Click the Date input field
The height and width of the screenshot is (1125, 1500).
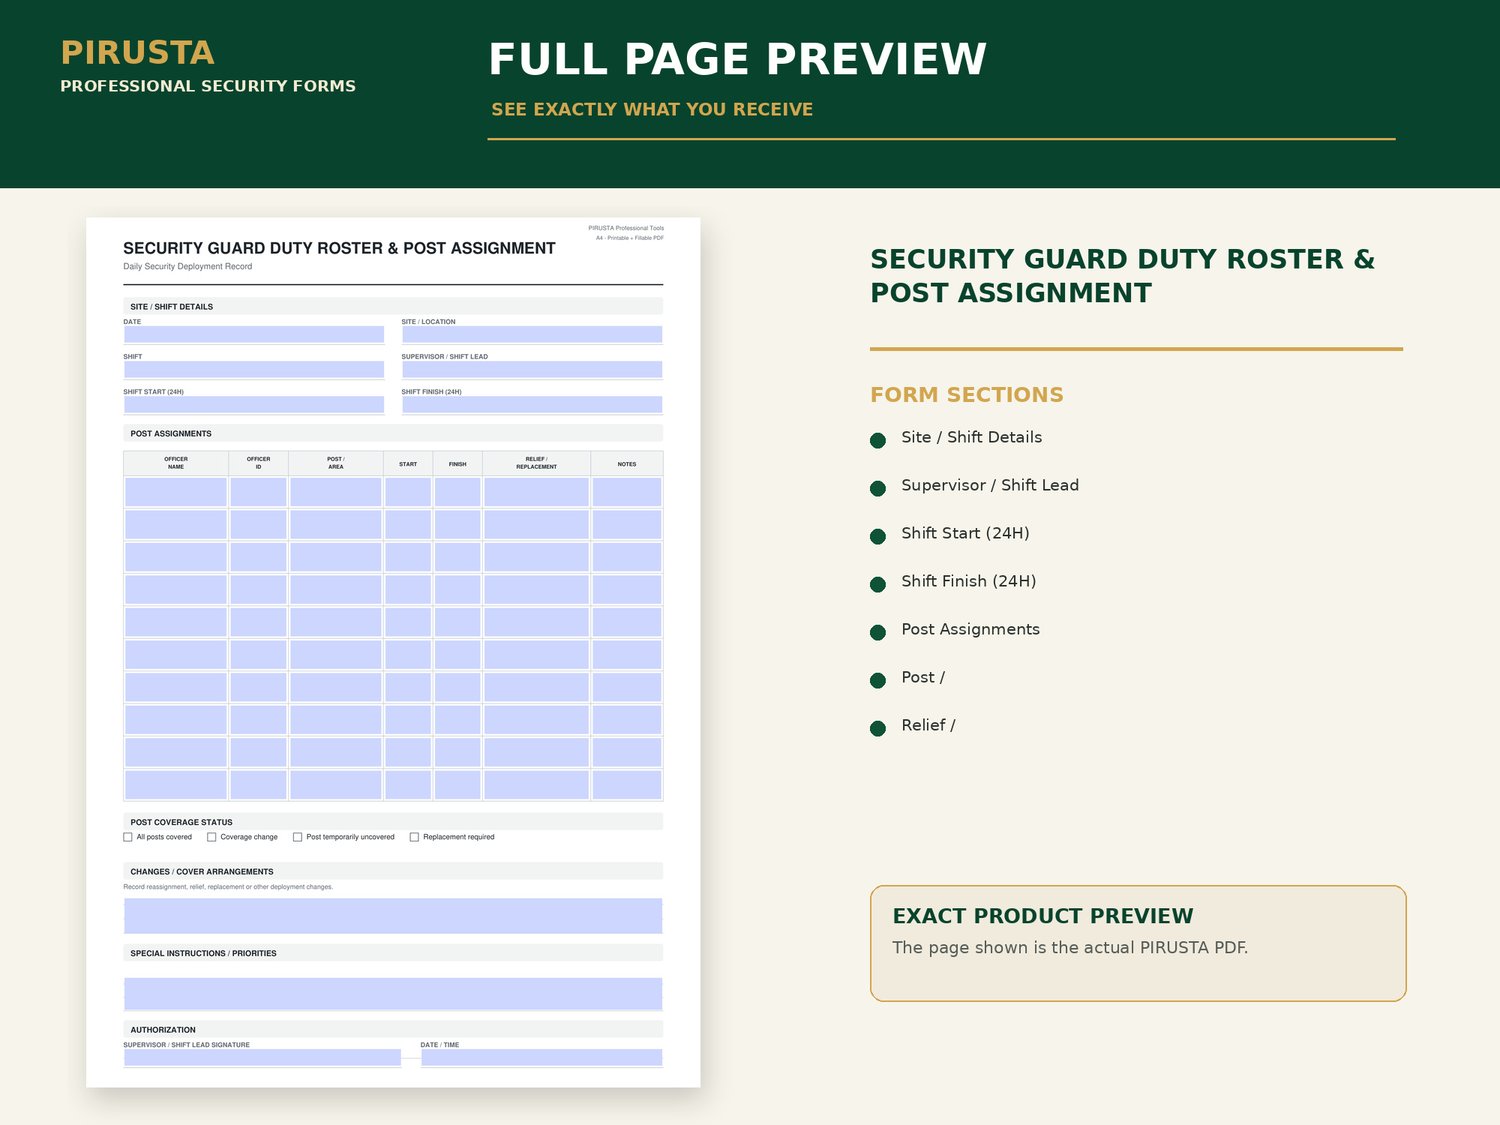point(254,335)
